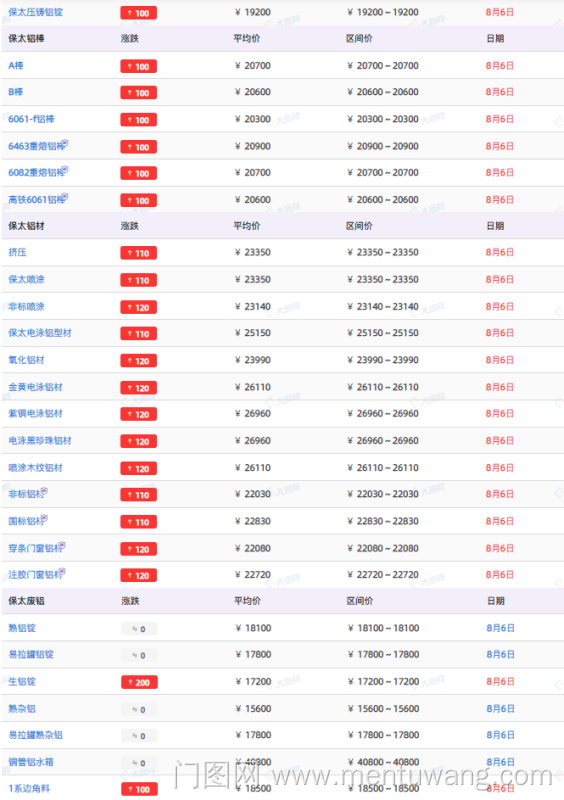Click the grey 0 change badge for 熟铝锭

tap(139, 629)
